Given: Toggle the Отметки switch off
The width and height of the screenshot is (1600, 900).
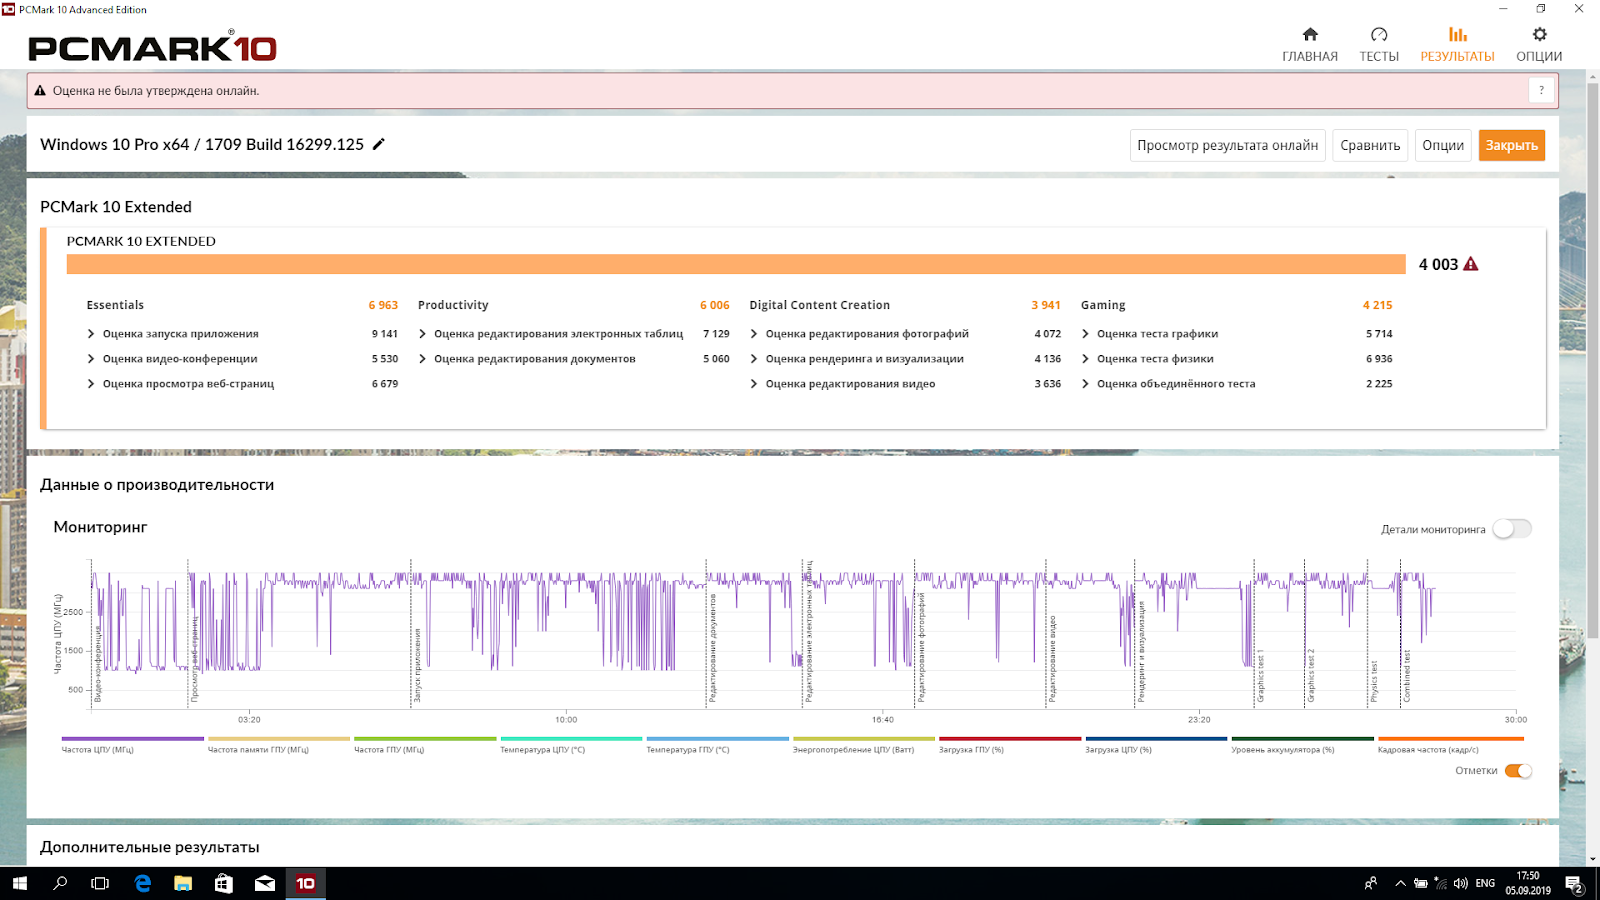Looking at the screenshot, I should [1518, 771].
